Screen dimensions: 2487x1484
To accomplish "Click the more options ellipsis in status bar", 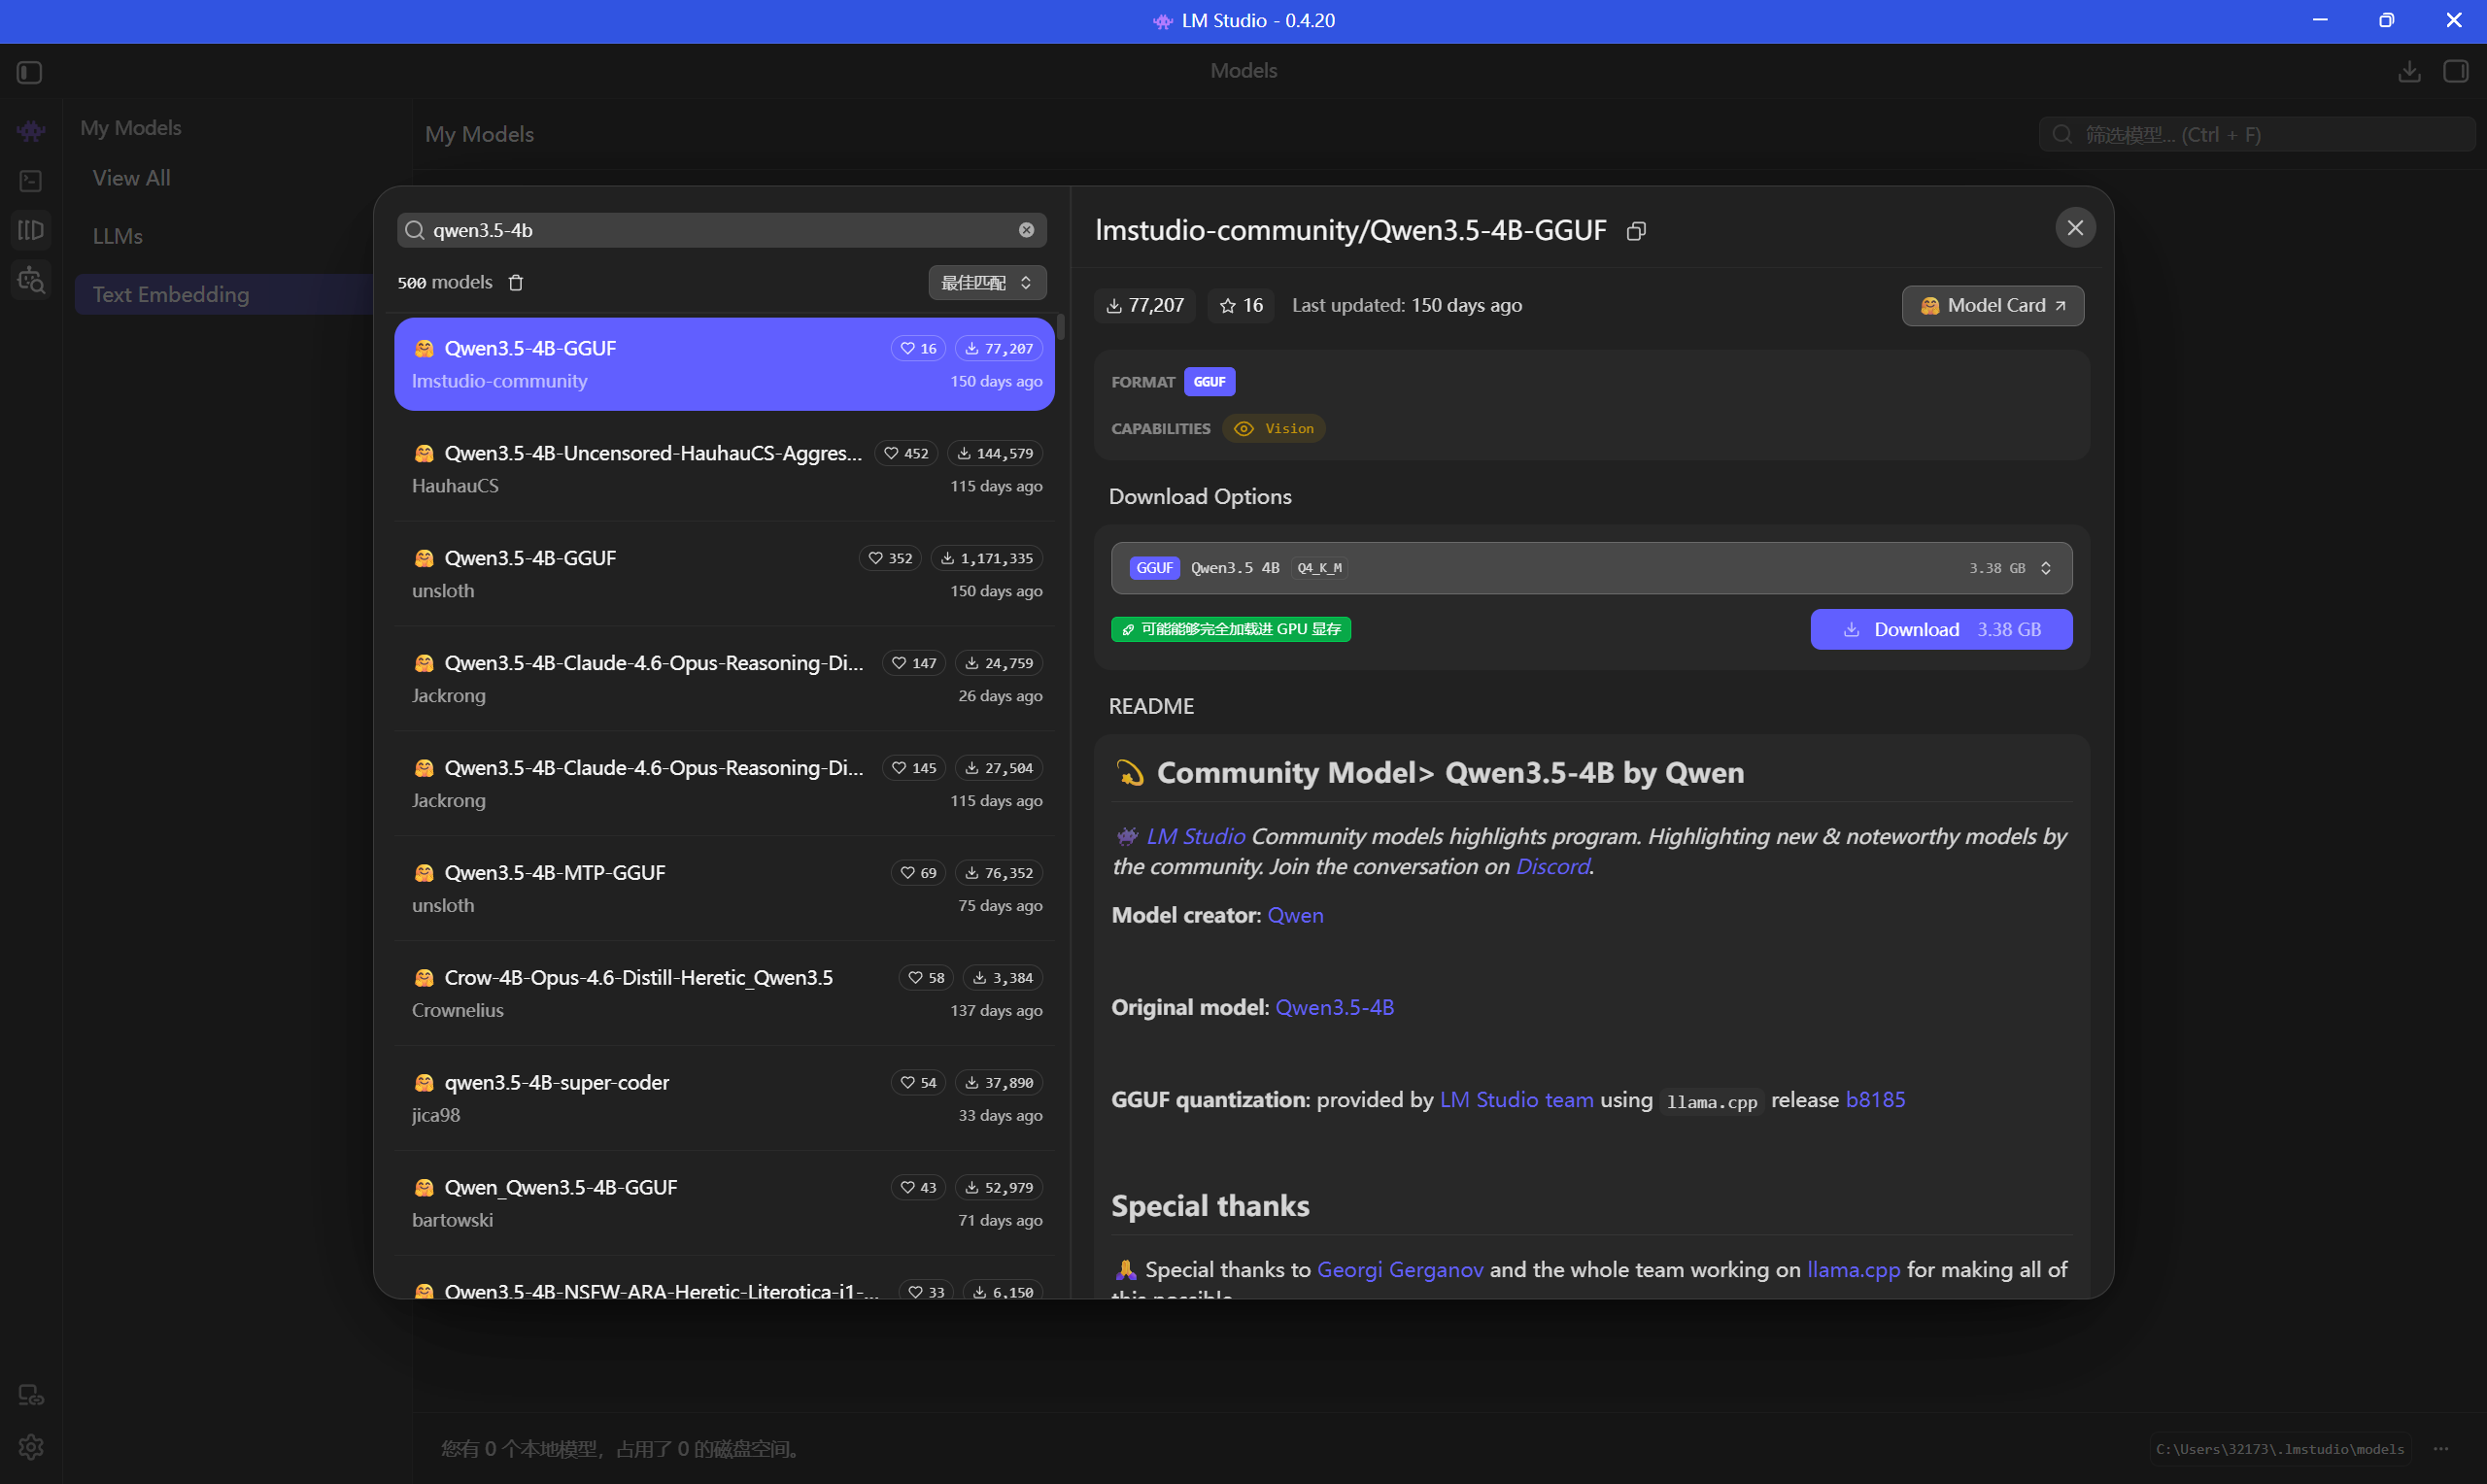I will 2441,1449.
